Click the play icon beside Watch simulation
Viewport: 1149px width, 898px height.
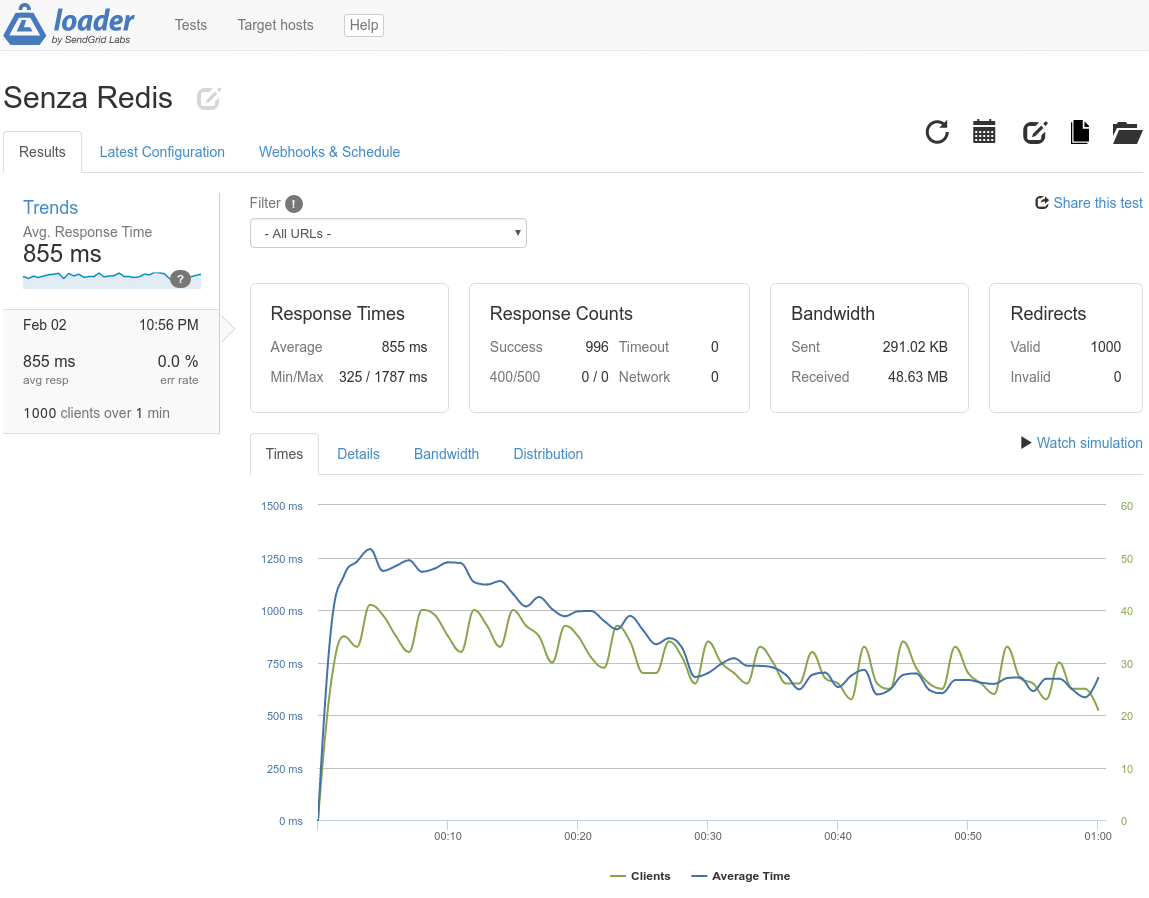[1026, 443]
